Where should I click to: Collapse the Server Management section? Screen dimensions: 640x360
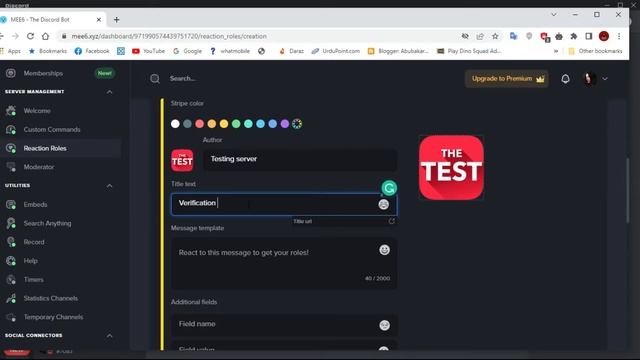109,92
